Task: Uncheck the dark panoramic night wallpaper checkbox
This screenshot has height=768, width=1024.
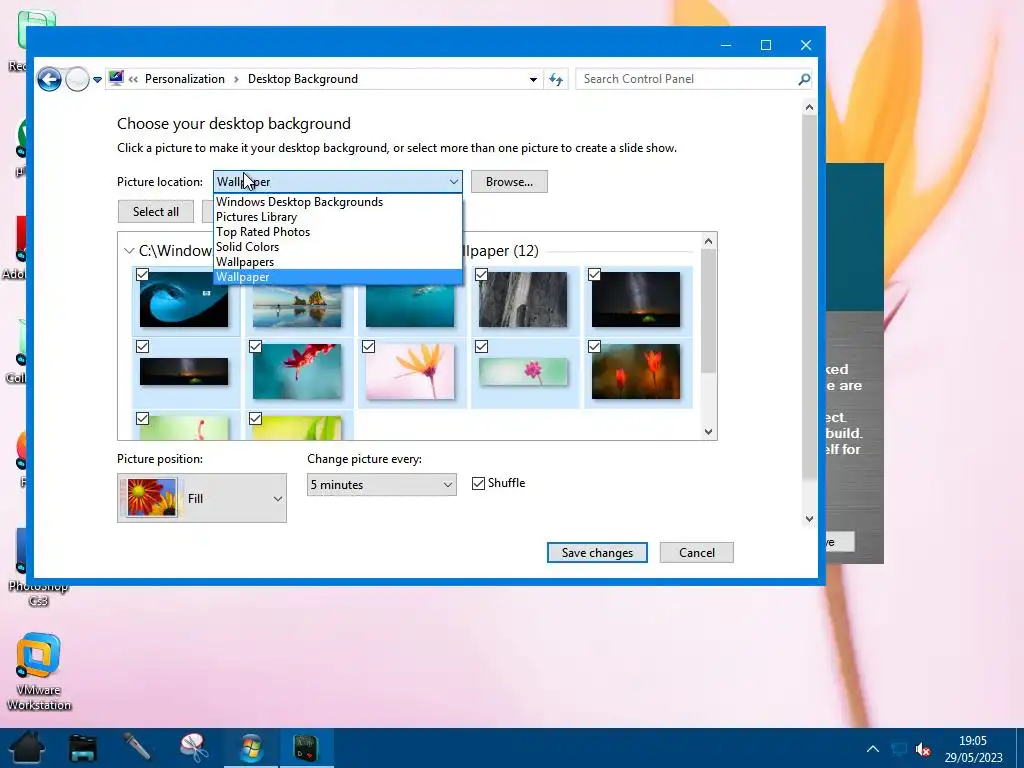Action: coord(142,347)
